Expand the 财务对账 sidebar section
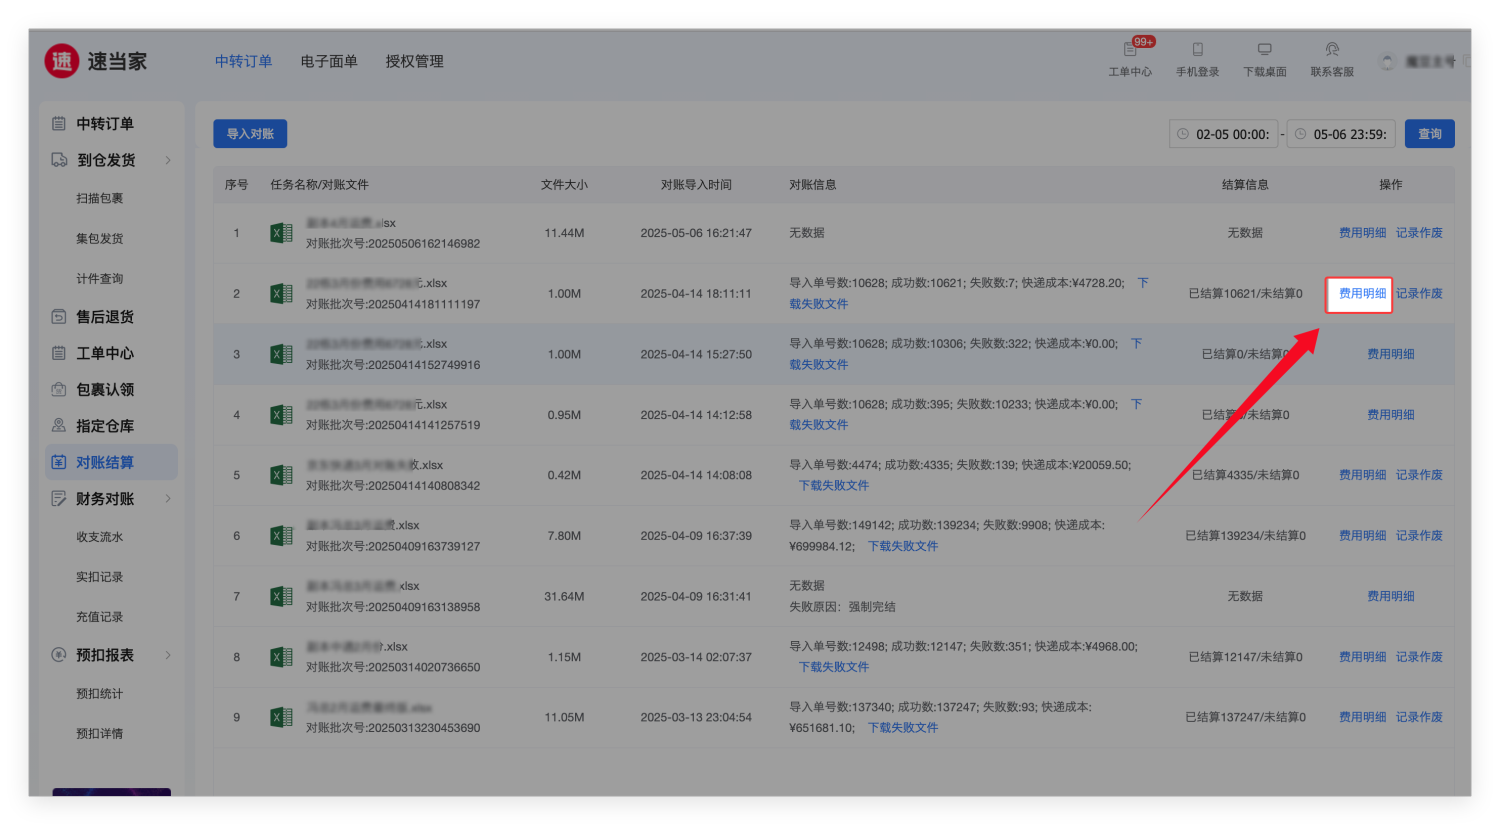Viewport: 1500px width, 825px height. (x=167, y=499)
